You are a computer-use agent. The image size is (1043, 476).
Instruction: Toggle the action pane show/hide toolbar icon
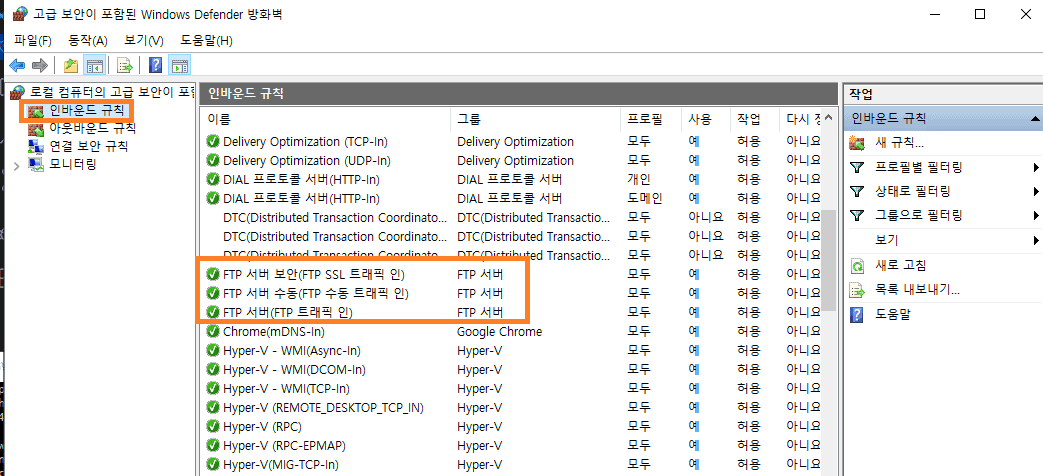click(180, 65)
